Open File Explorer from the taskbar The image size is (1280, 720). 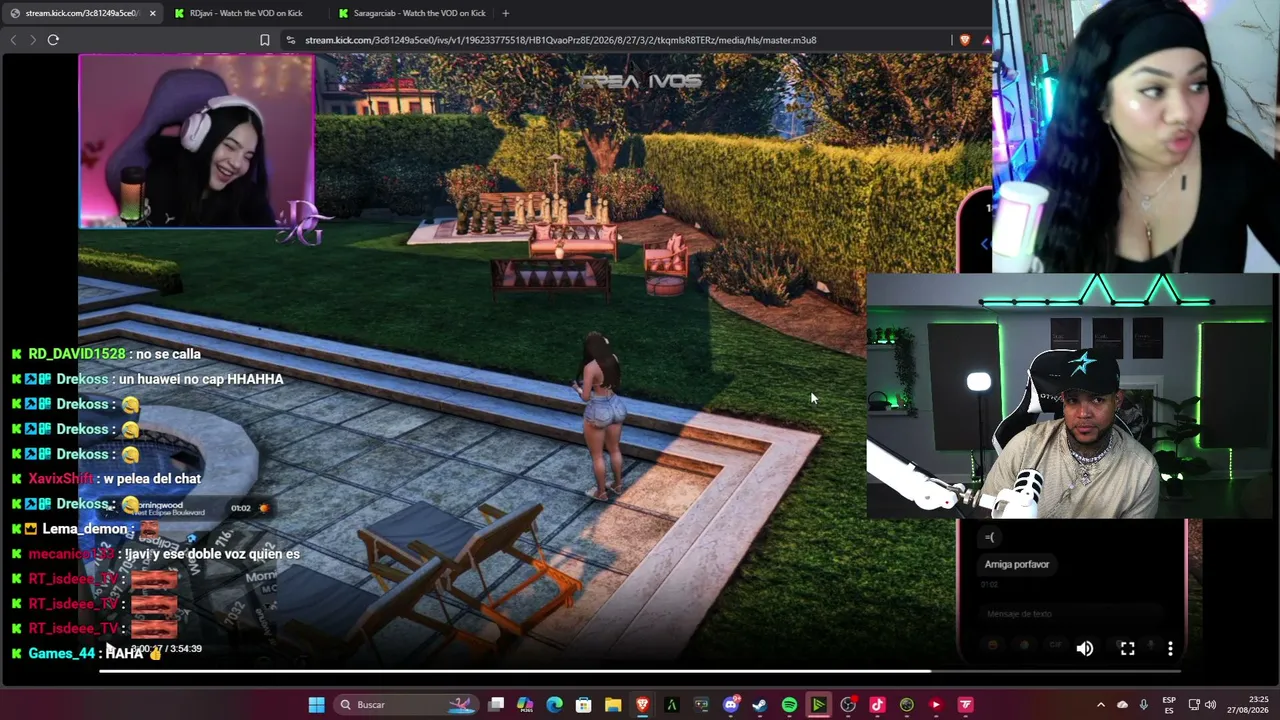[x=613, y=705]
